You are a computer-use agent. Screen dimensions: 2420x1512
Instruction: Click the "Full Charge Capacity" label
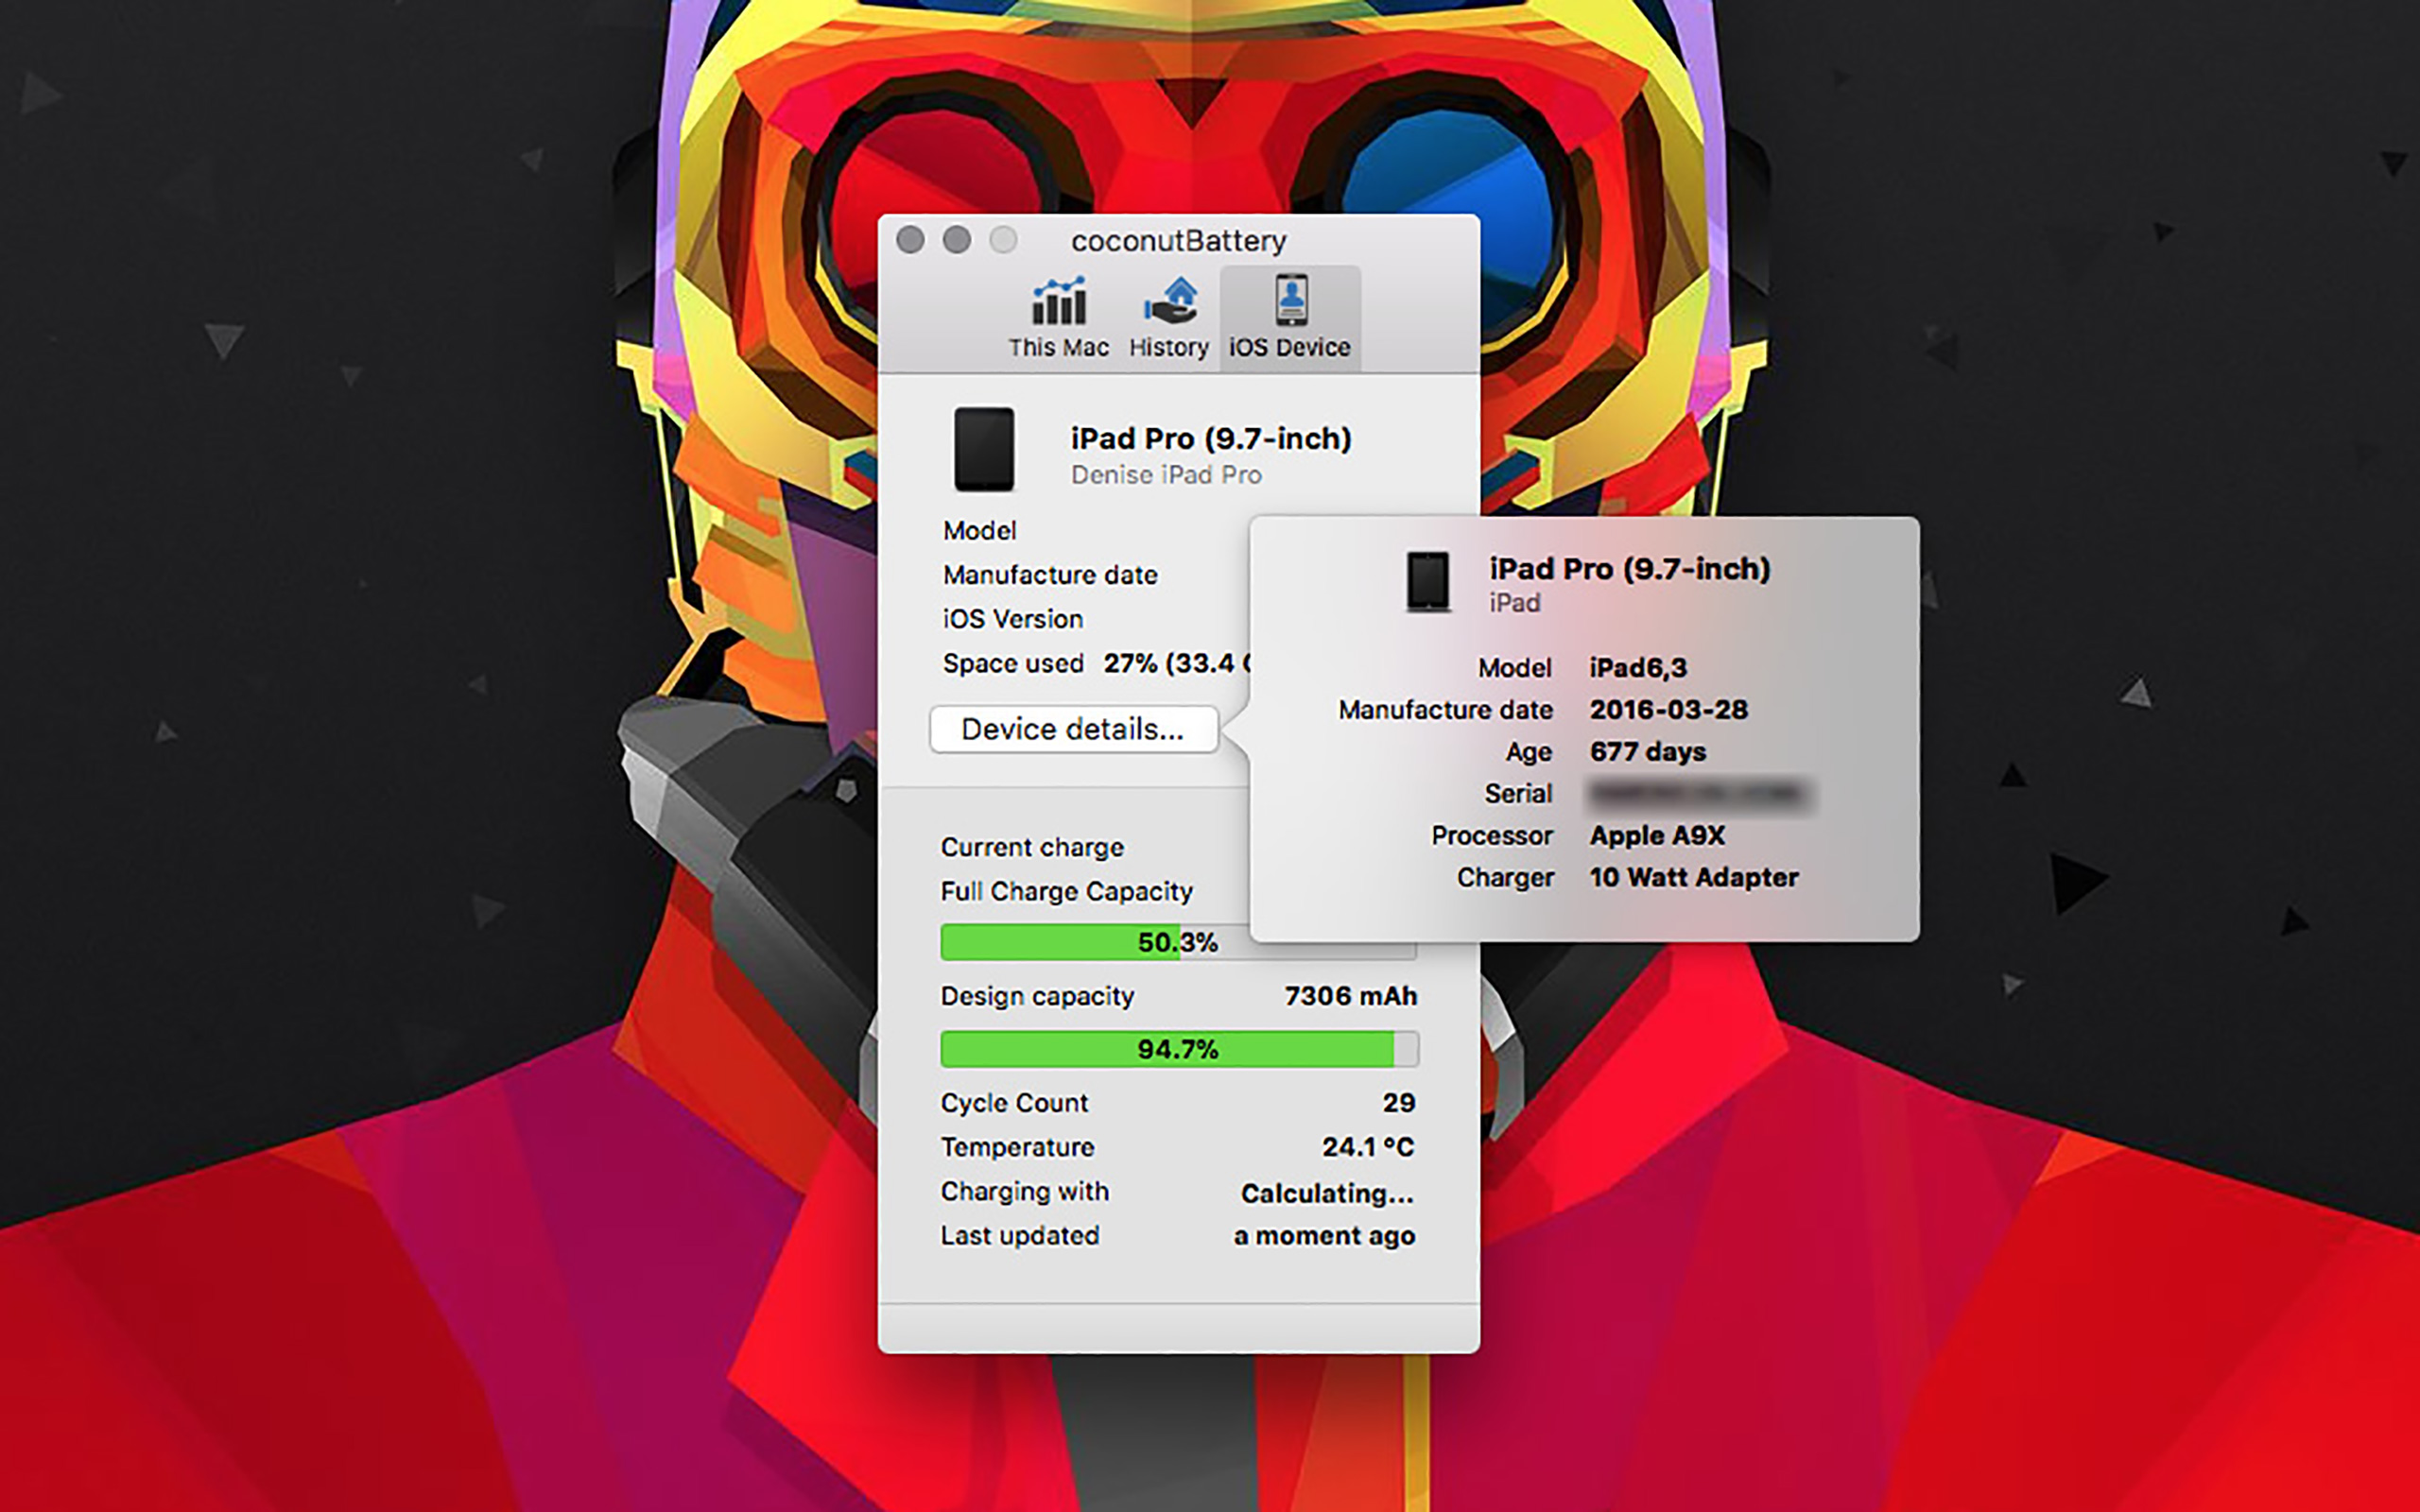coord(1067,892)
